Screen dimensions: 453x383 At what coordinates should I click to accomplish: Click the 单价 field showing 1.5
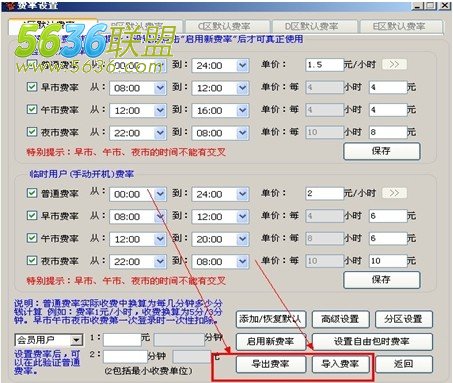(x=324, y=65)
